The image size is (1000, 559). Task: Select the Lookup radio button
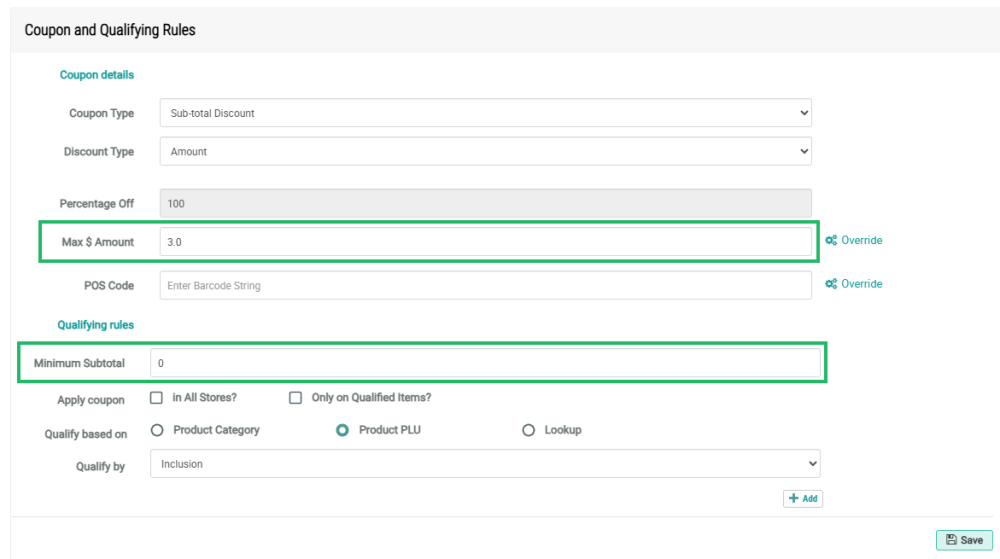(528, 430)
